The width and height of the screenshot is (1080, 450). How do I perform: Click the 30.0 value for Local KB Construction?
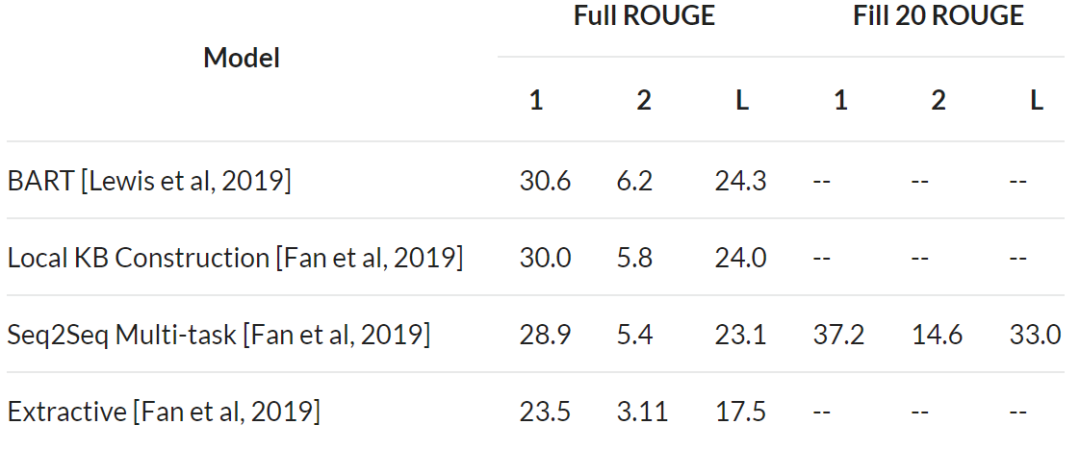[545, 258]
